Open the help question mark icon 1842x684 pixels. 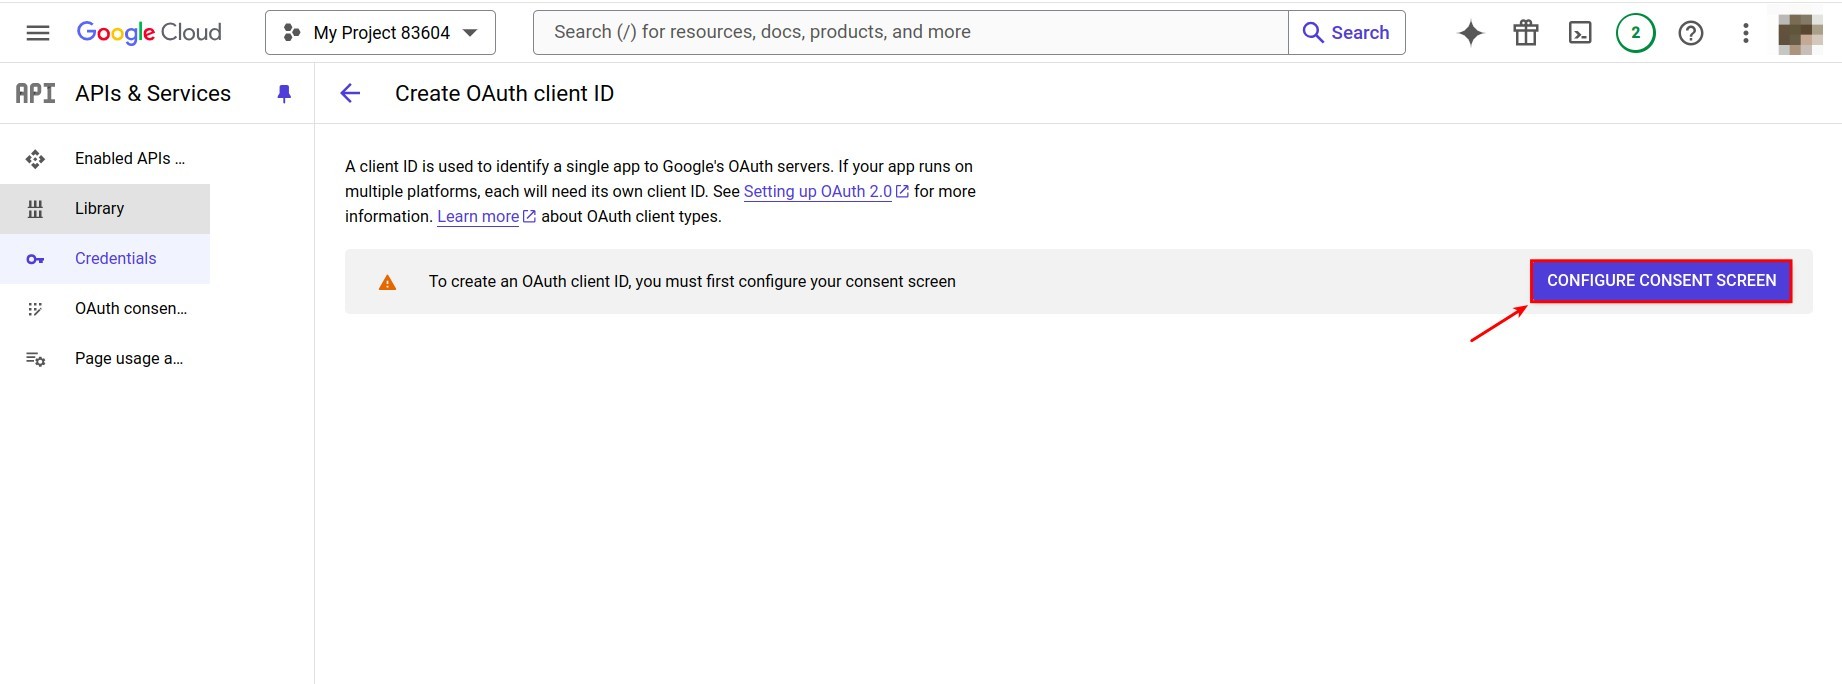click(x=1691, y=33)
